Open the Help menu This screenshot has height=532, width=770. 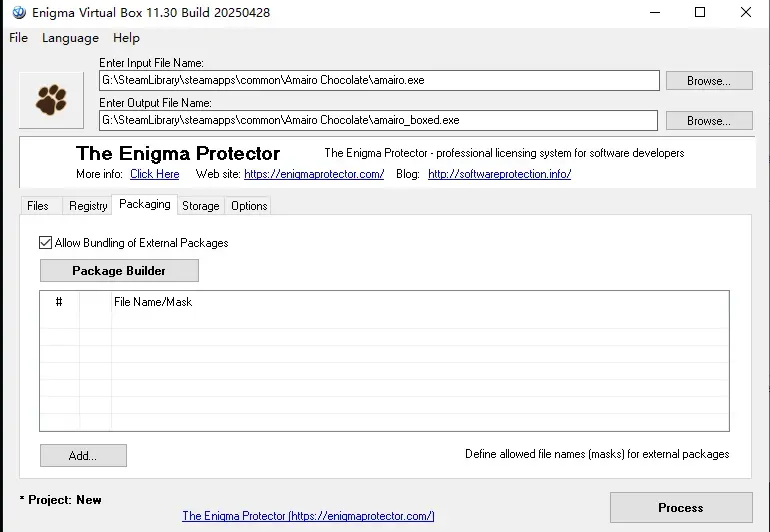[126, 38]
